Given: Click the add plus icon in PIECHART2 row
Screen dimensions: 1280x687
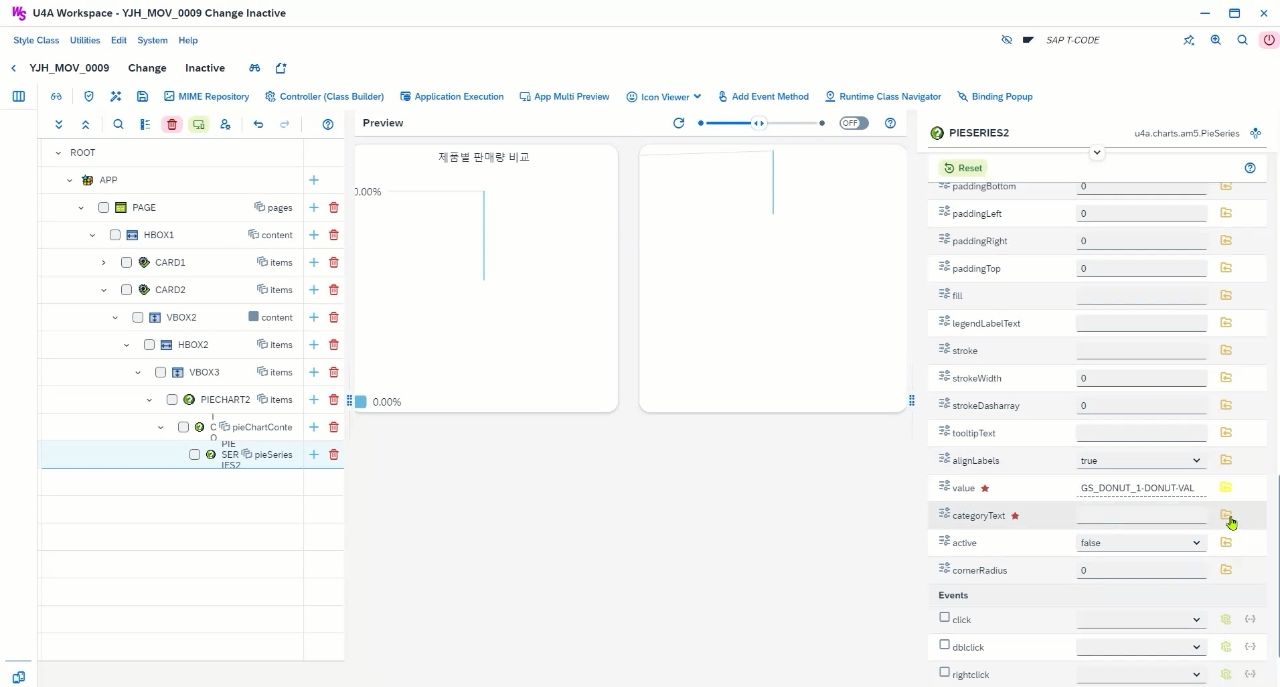Looking at the screenshot, I should [314, 399].
